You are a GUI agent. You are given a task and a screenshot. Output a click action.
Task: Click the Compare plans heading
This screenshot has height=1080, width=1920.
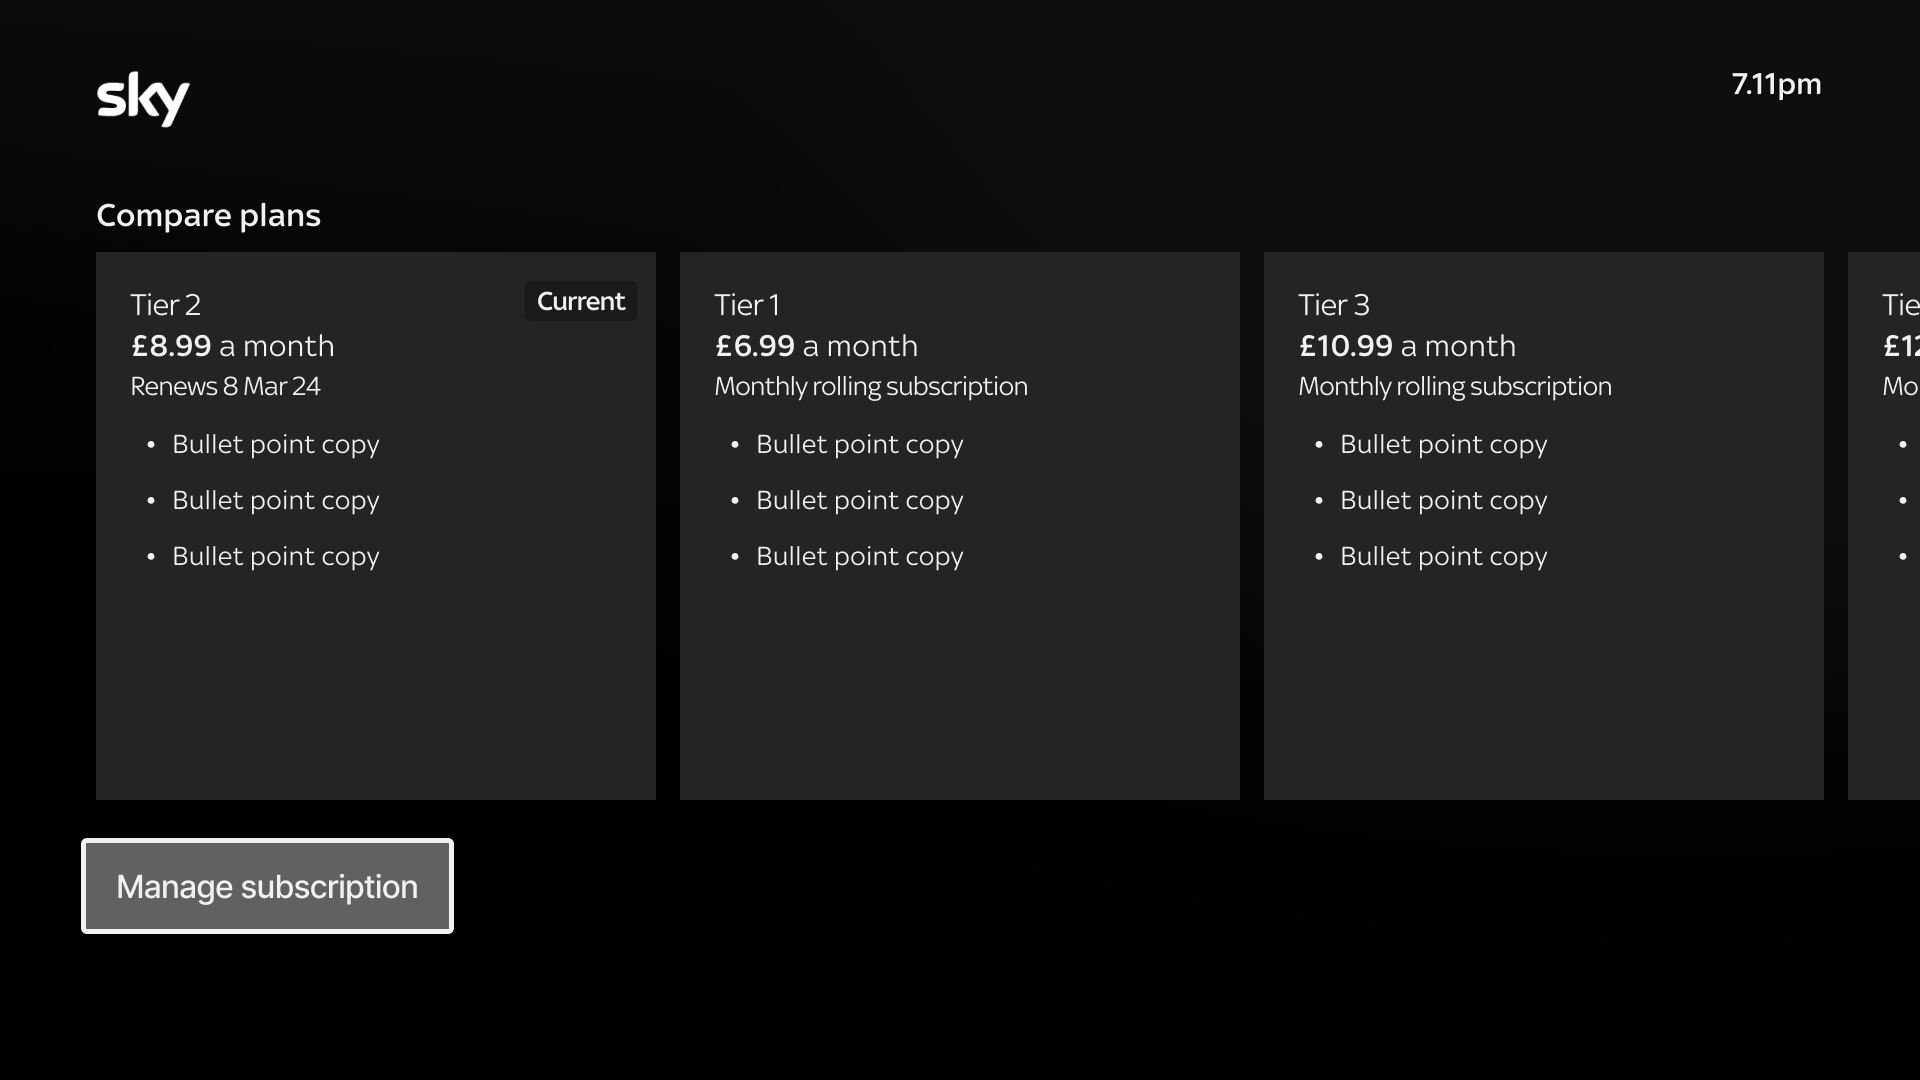(208, 215)
